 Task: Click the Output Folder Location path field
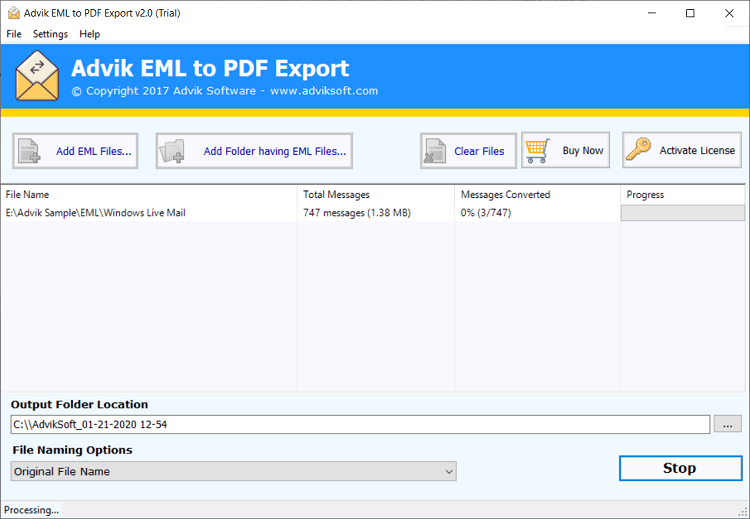pyautogui.click(x=360, y=424)
